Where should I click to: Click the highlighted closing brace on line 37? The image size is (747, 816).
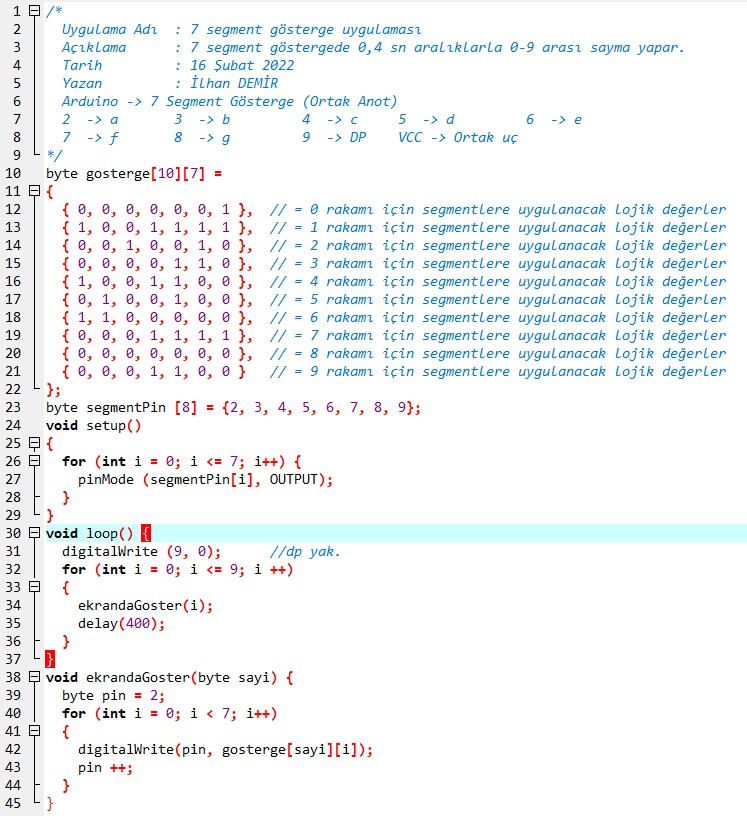(50, 659)
